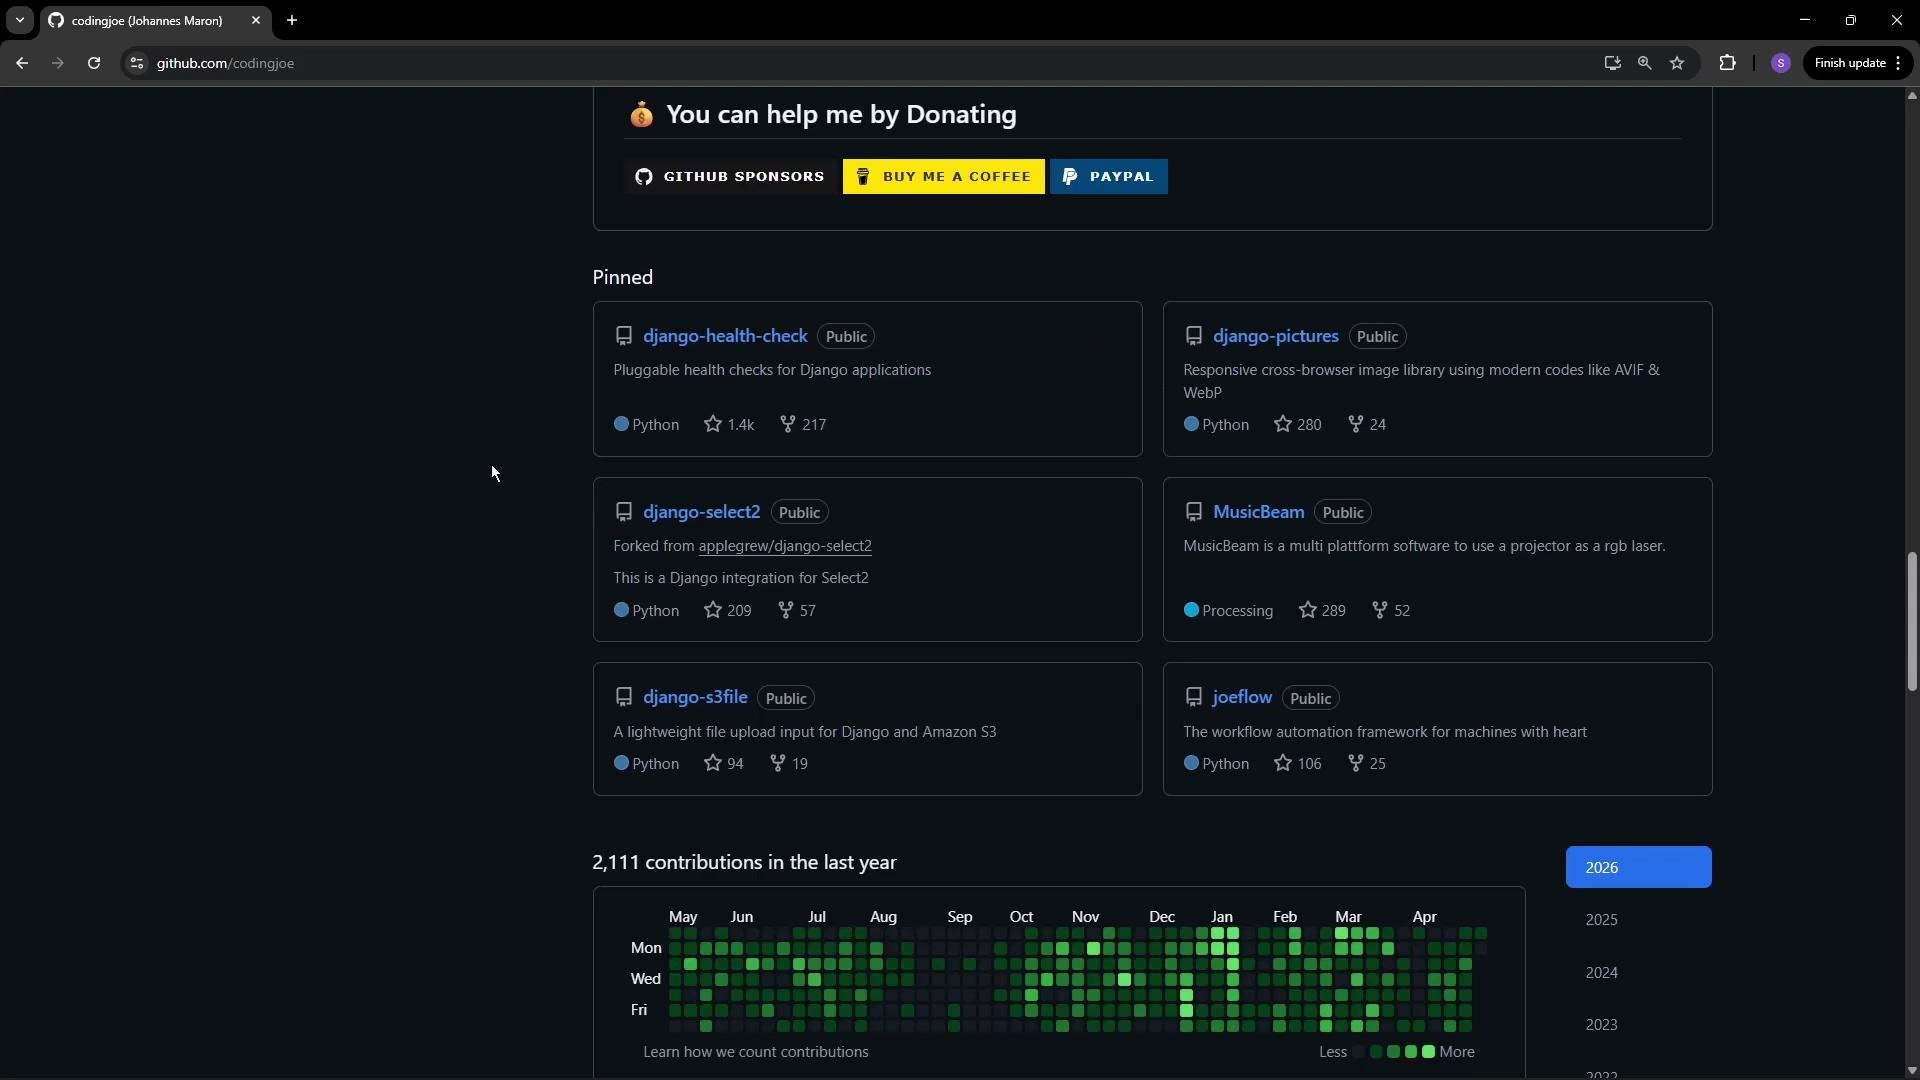This screenshot has height=1080, width=1920.
Task: View MusicBeam's 289 stars
Action: pos(1322,611)
